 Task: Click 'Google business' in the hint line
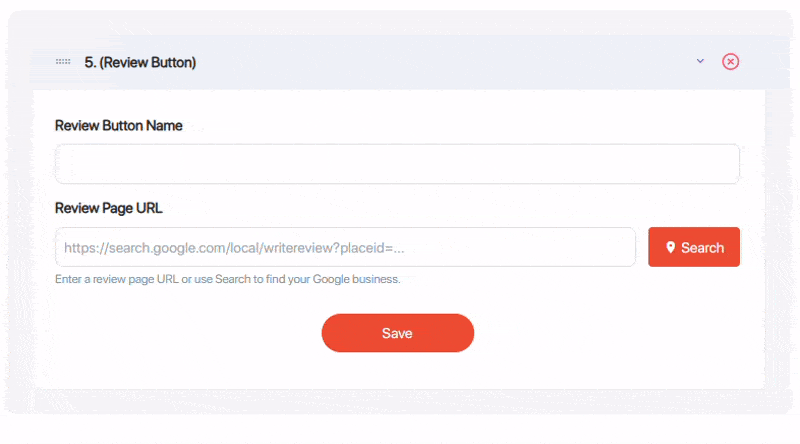click(356, 279)
